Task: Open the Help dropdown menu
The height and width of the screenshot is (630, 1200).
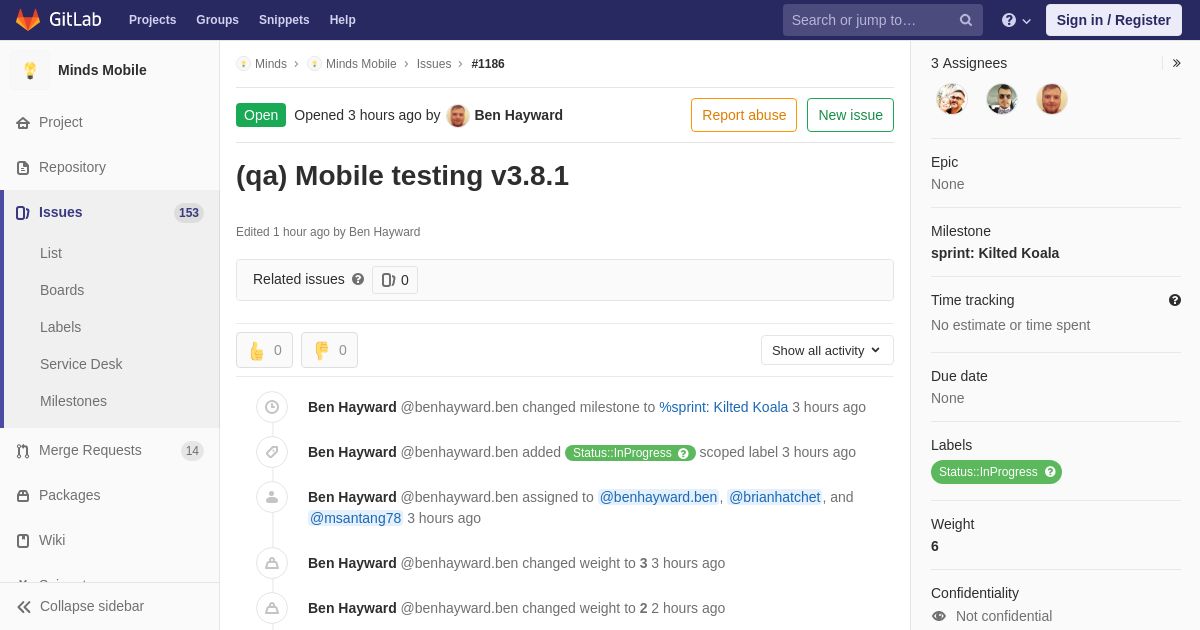Action: click(x=1016, y=20)
